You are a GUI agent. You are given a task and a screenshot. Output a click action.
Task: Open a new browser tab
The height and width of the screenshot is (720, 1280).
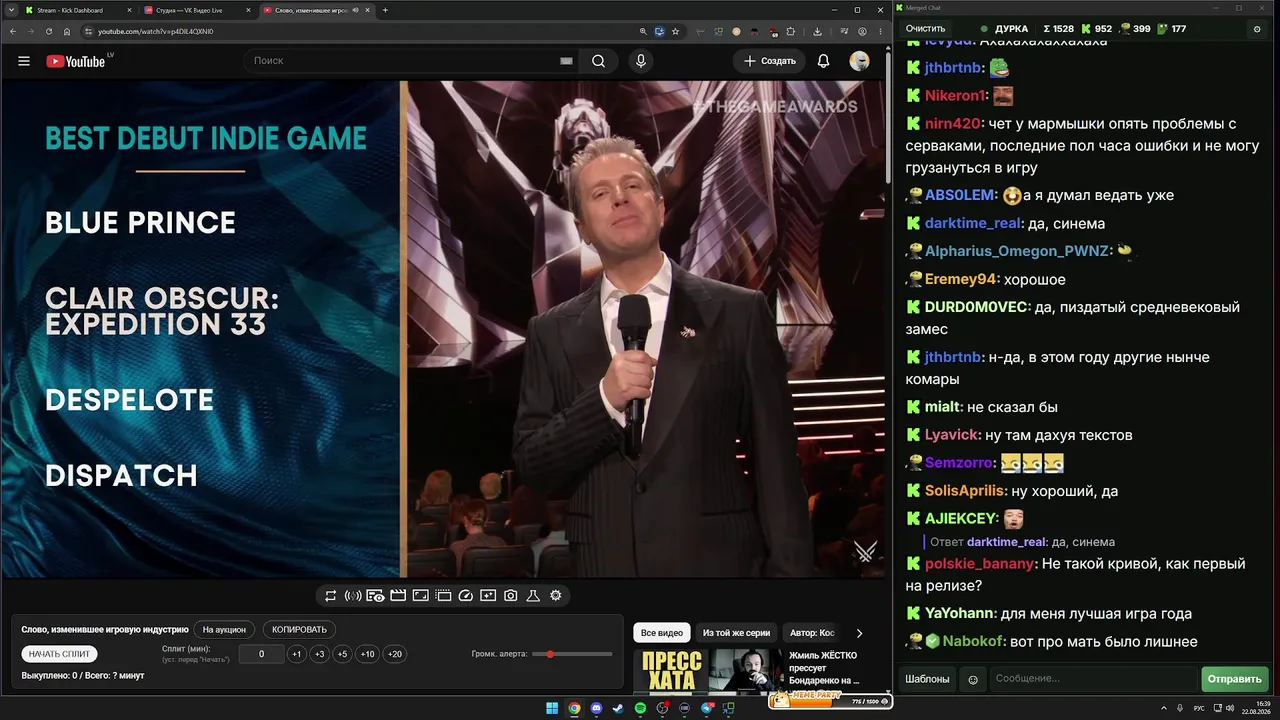click(385, 10)
